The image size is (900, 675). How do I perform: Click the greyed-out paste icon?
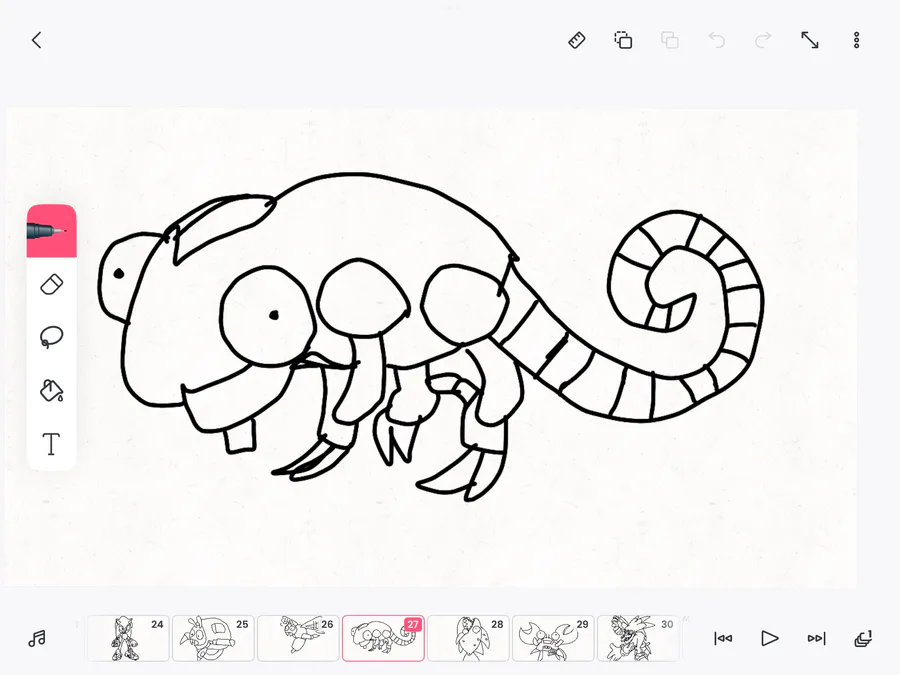coord(670,40)
